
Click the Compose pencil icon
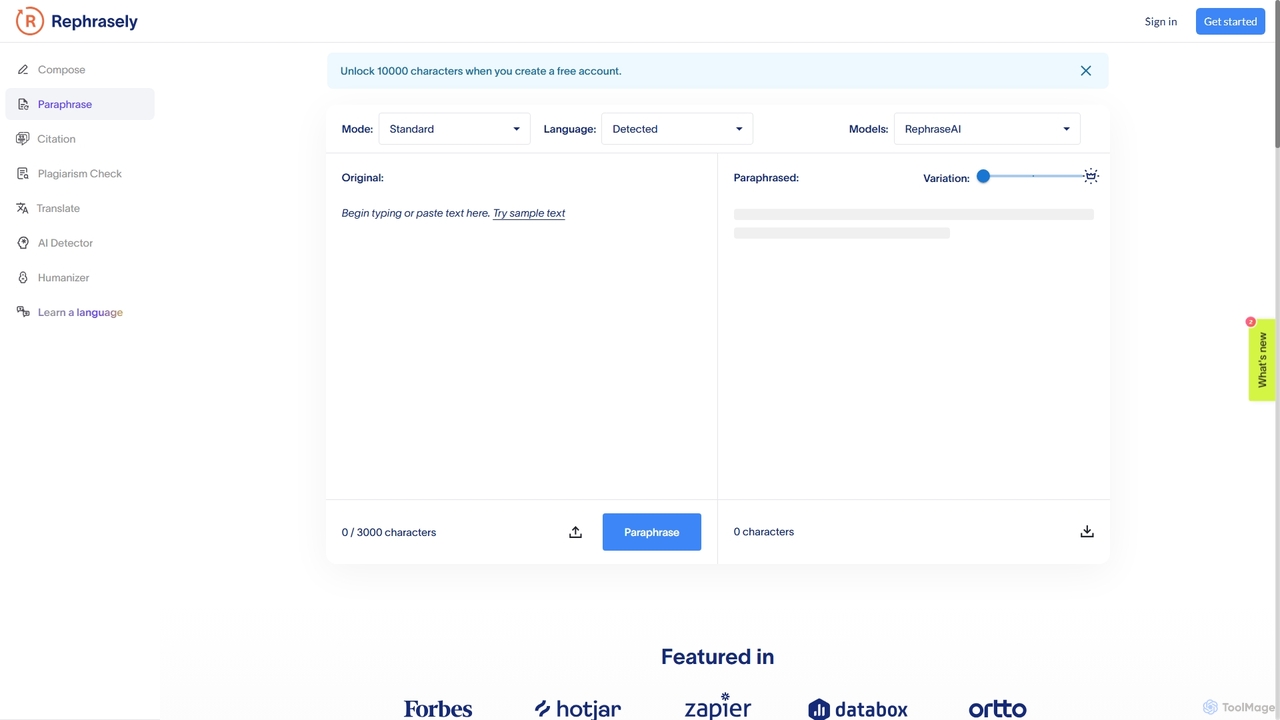click(23, 70)
